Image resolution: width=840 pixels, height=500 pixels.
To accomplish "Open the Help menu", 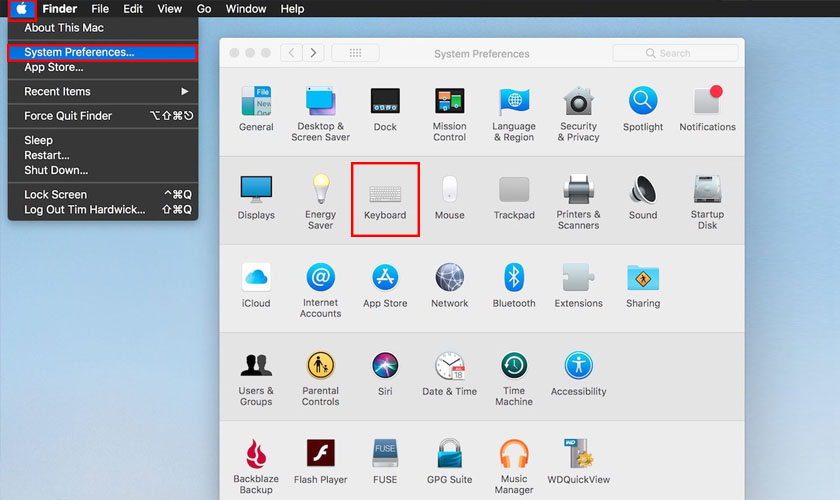I will click(x=292, y=9).
